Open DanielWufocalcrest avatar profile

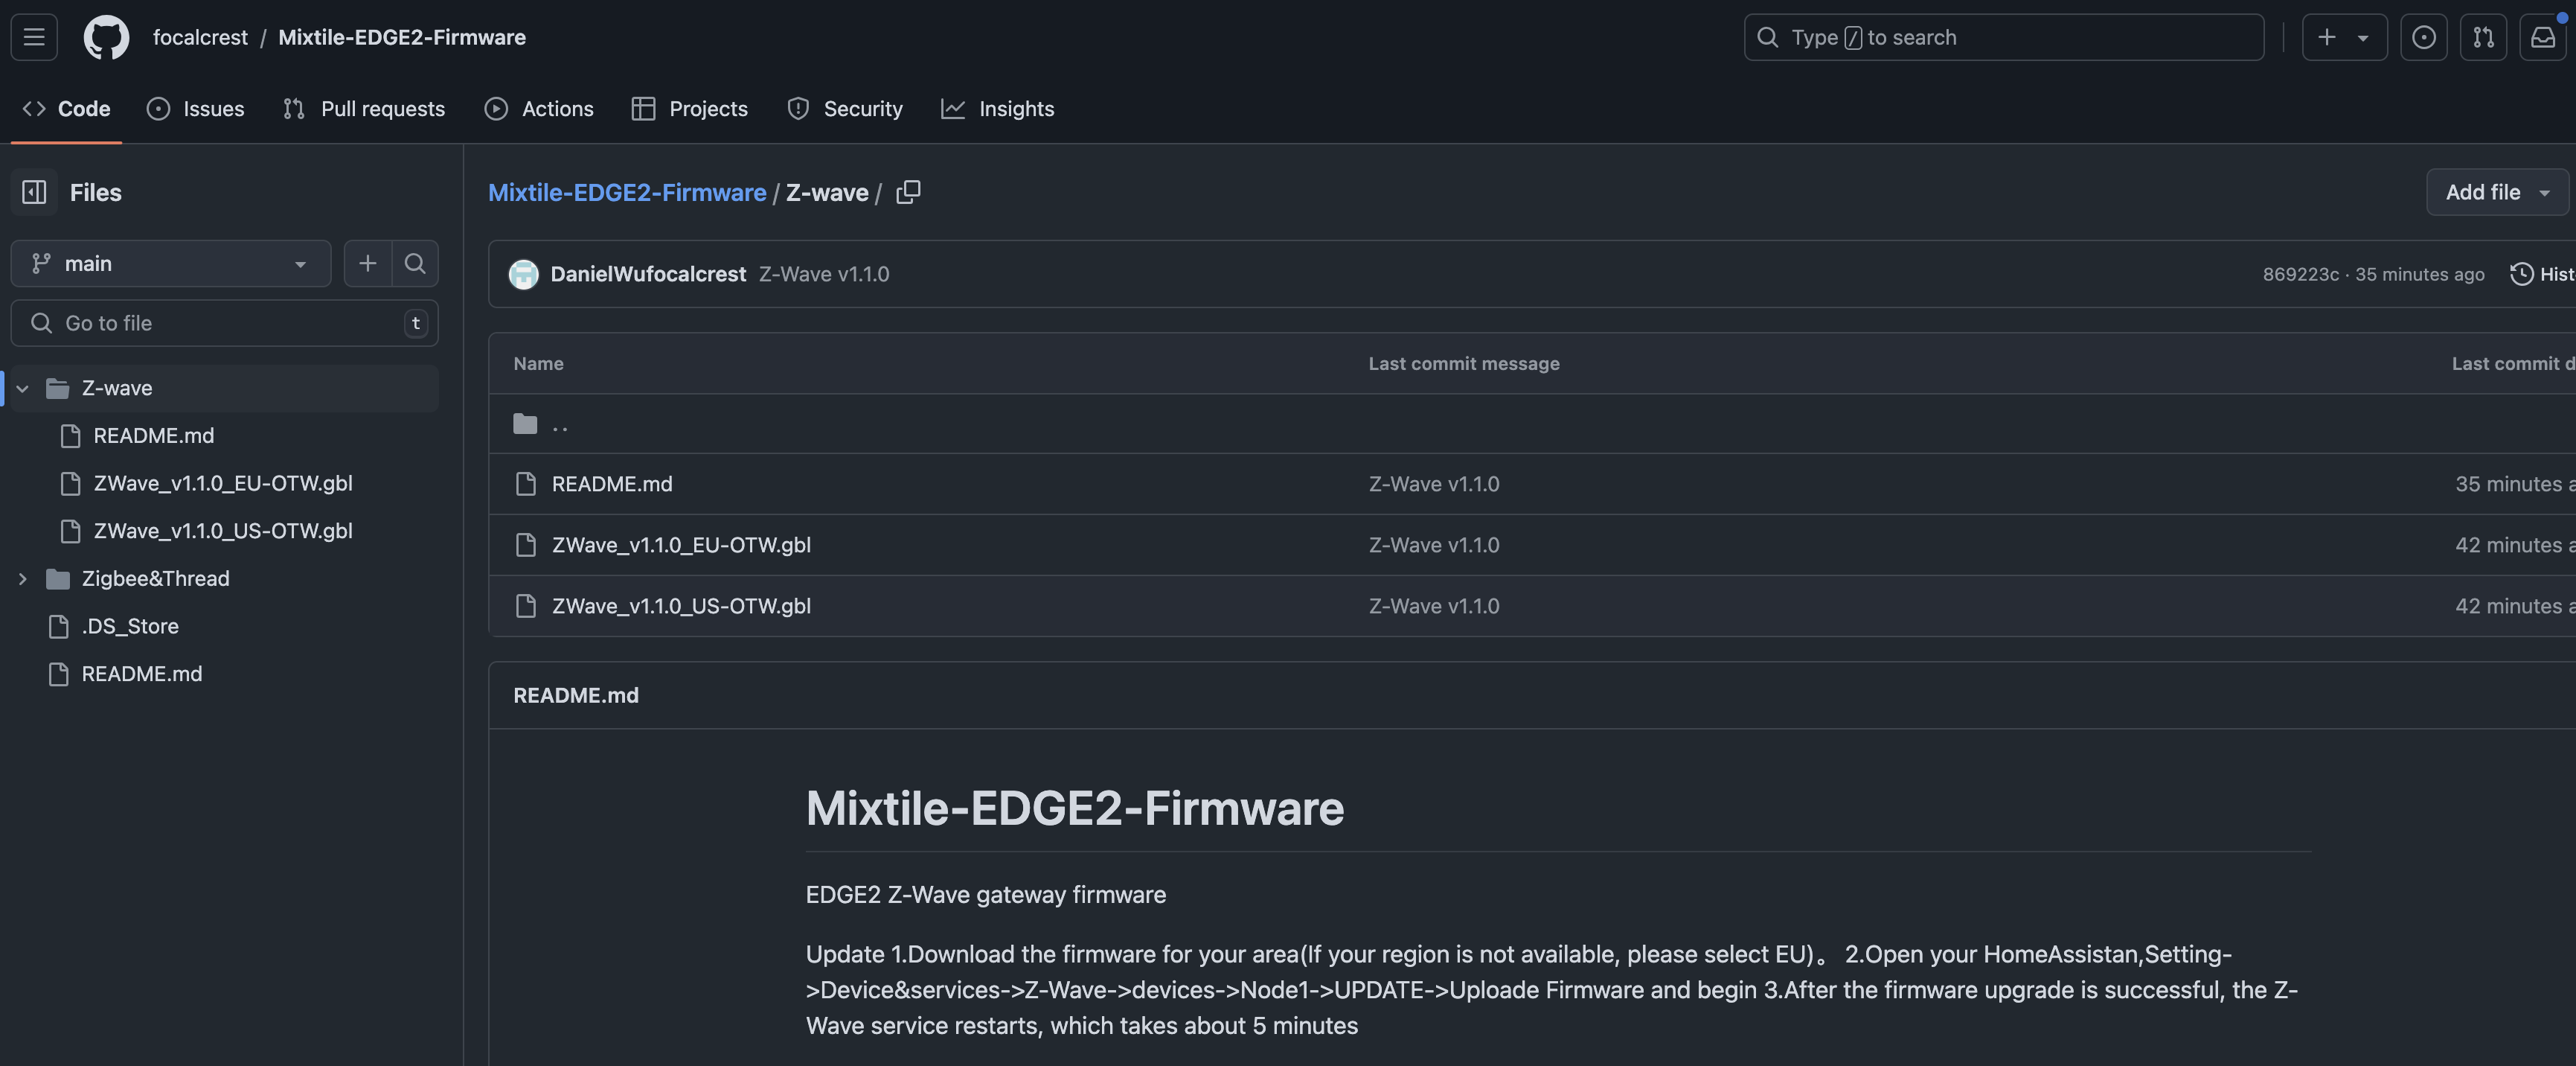[x=523, y=274]
